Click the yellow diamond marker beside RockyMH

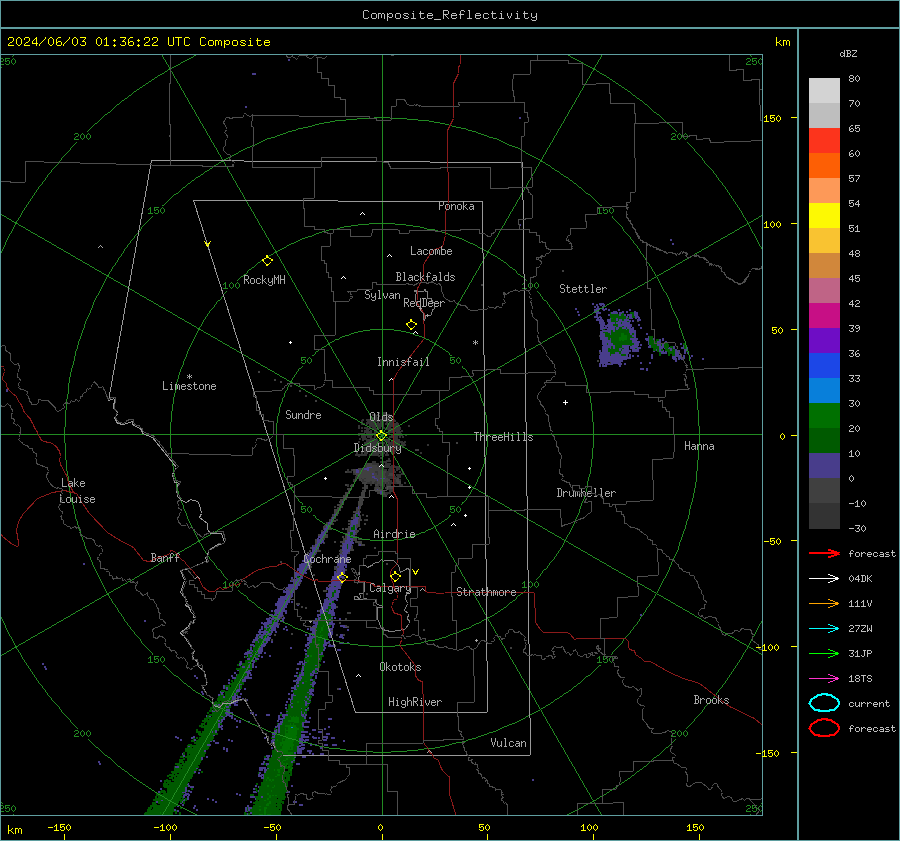pyautogui.click(x=267, y=261)
